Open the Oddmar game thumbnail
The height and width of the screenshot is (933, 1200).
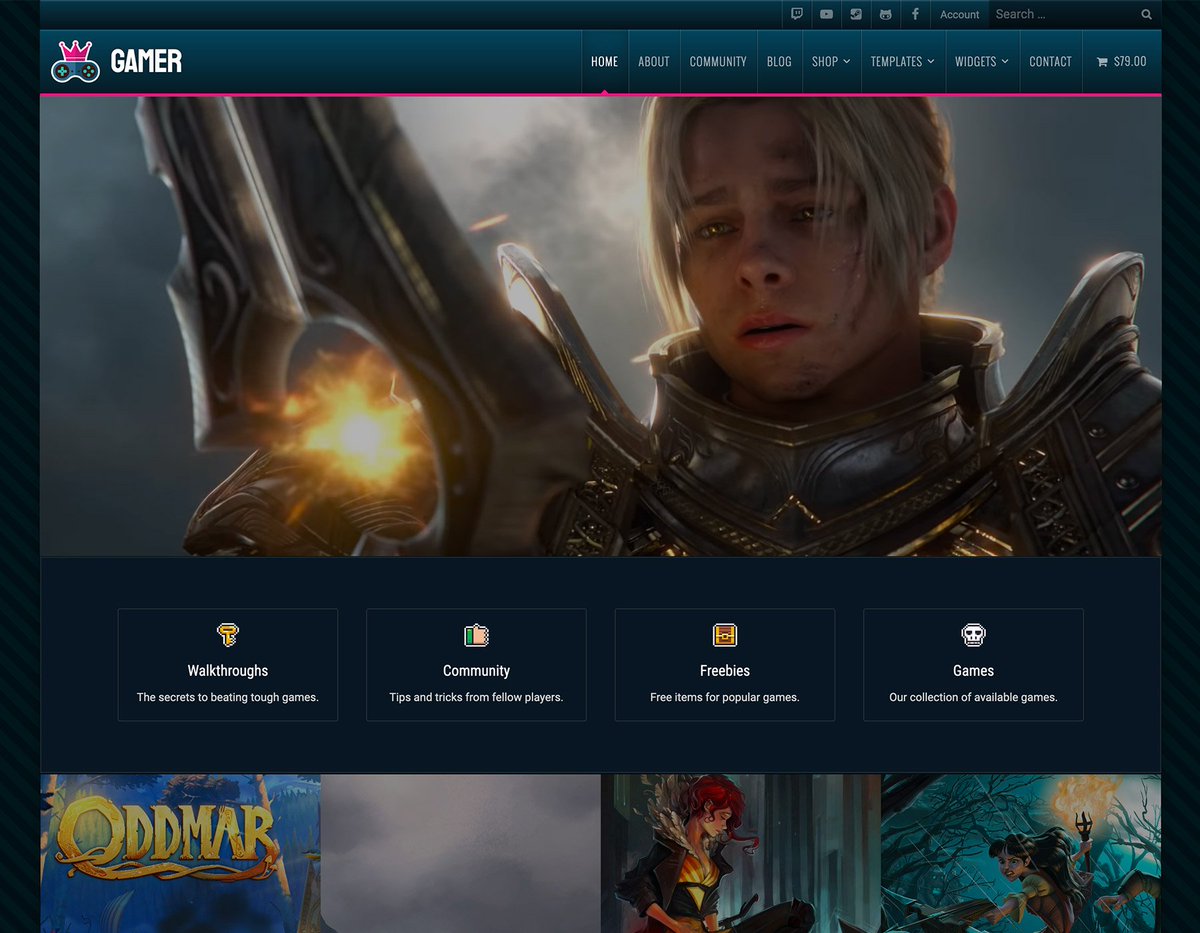coord(180,853)
